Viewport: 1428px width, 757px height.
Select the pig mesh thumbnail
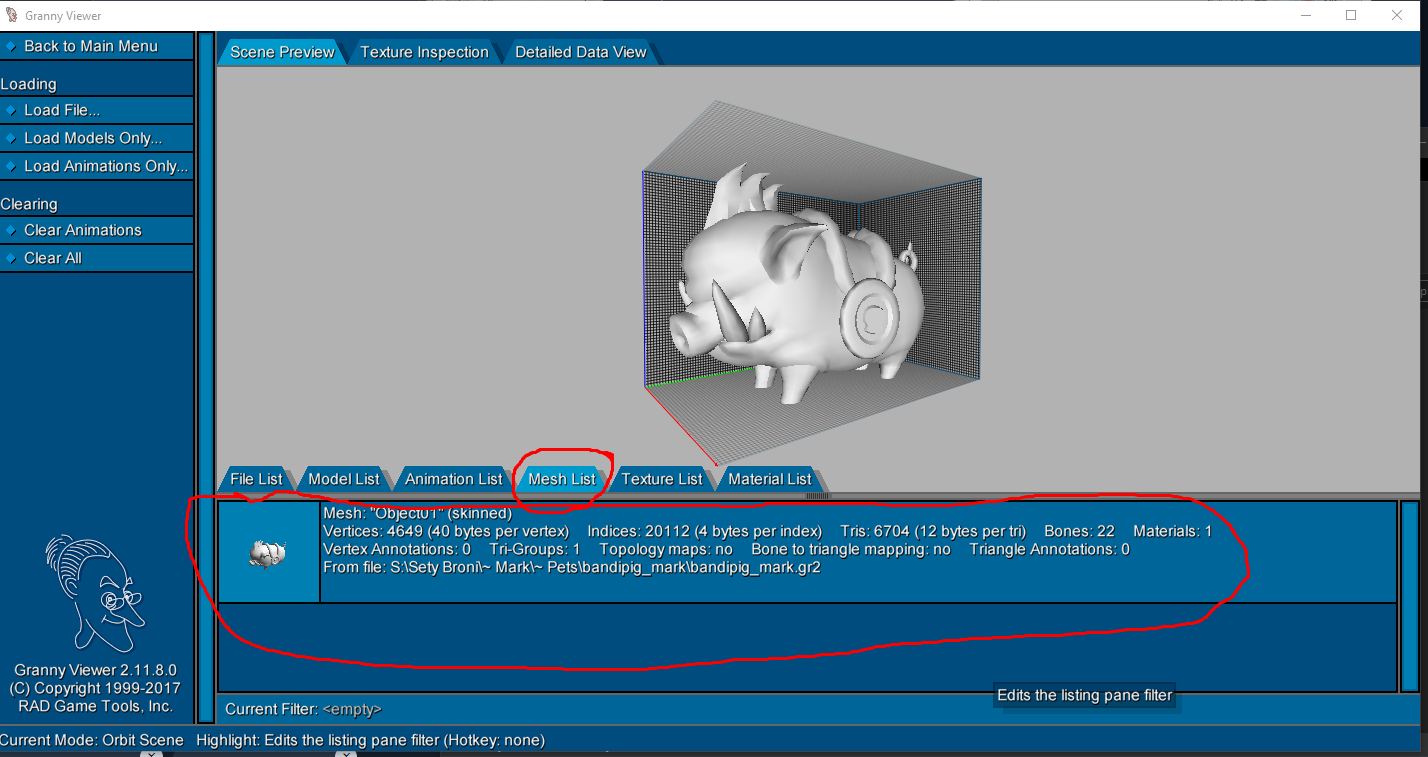coord(268,553)
